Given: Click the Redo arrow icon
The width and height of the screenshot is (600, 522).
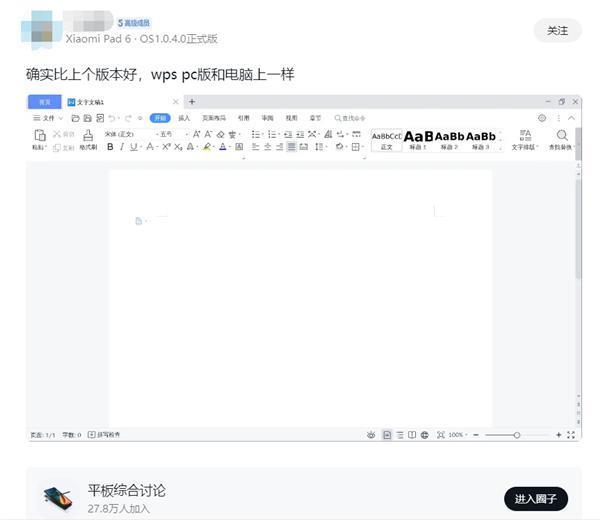Looking at the screenshot, I should click(128, 118).
